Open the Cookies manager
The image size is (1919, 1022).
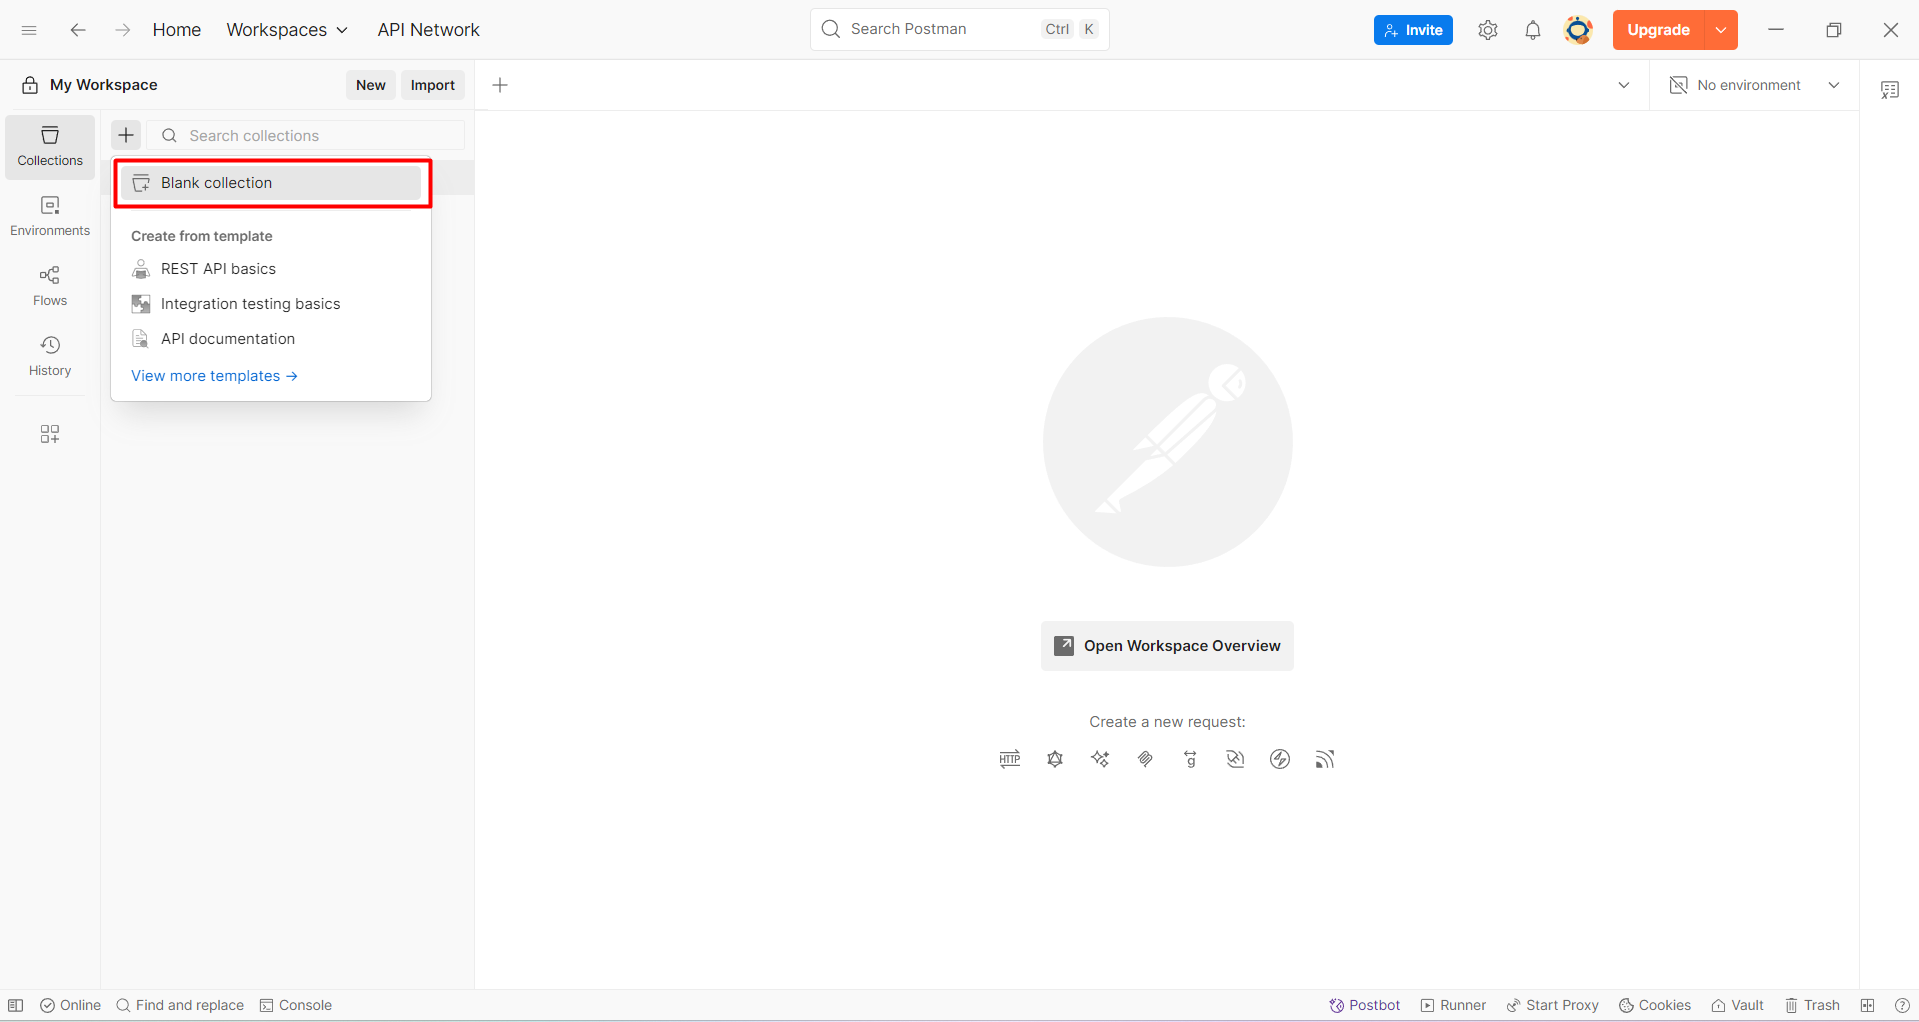coord(1654,1005)
